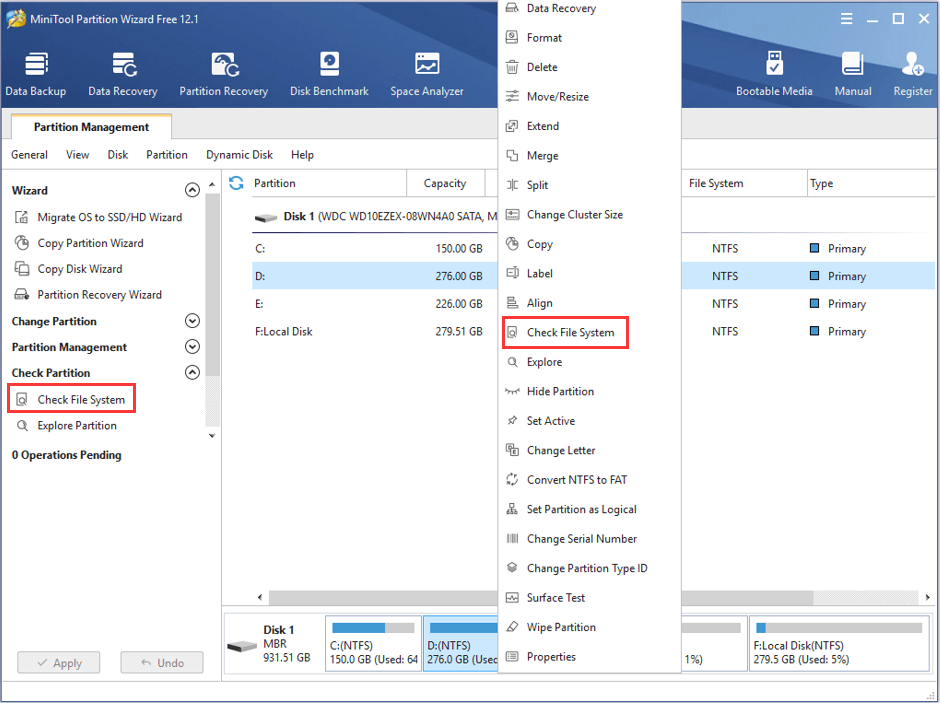Viewport: 940px width, 703px height.
Task: Select Surface Test from context menu
Action: (555, 598)
